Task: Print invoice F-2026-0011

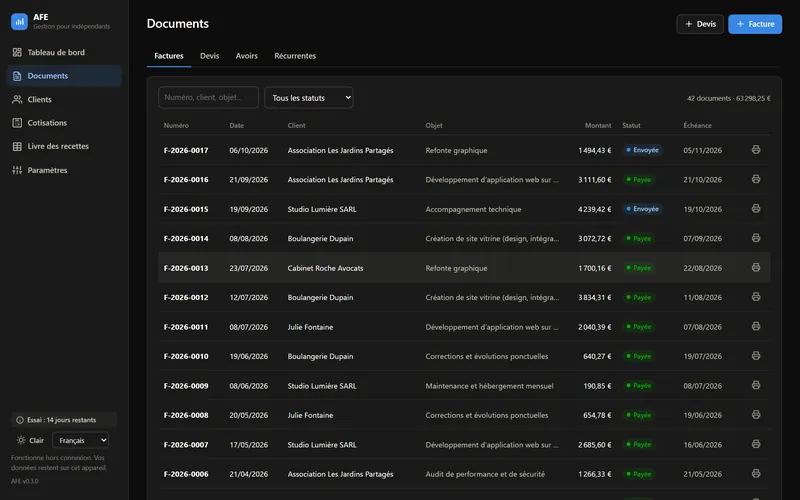Action: pos(756,326)
